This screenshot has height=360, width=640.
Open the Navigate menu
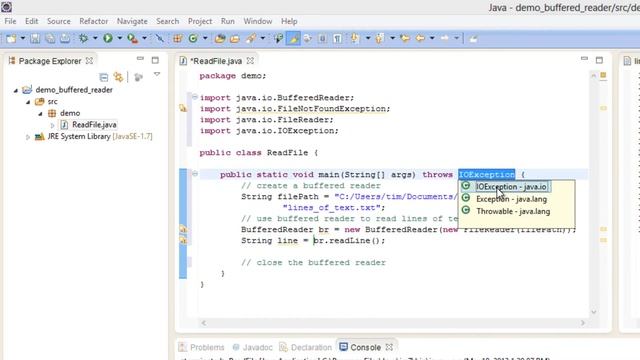pos(132,21)
